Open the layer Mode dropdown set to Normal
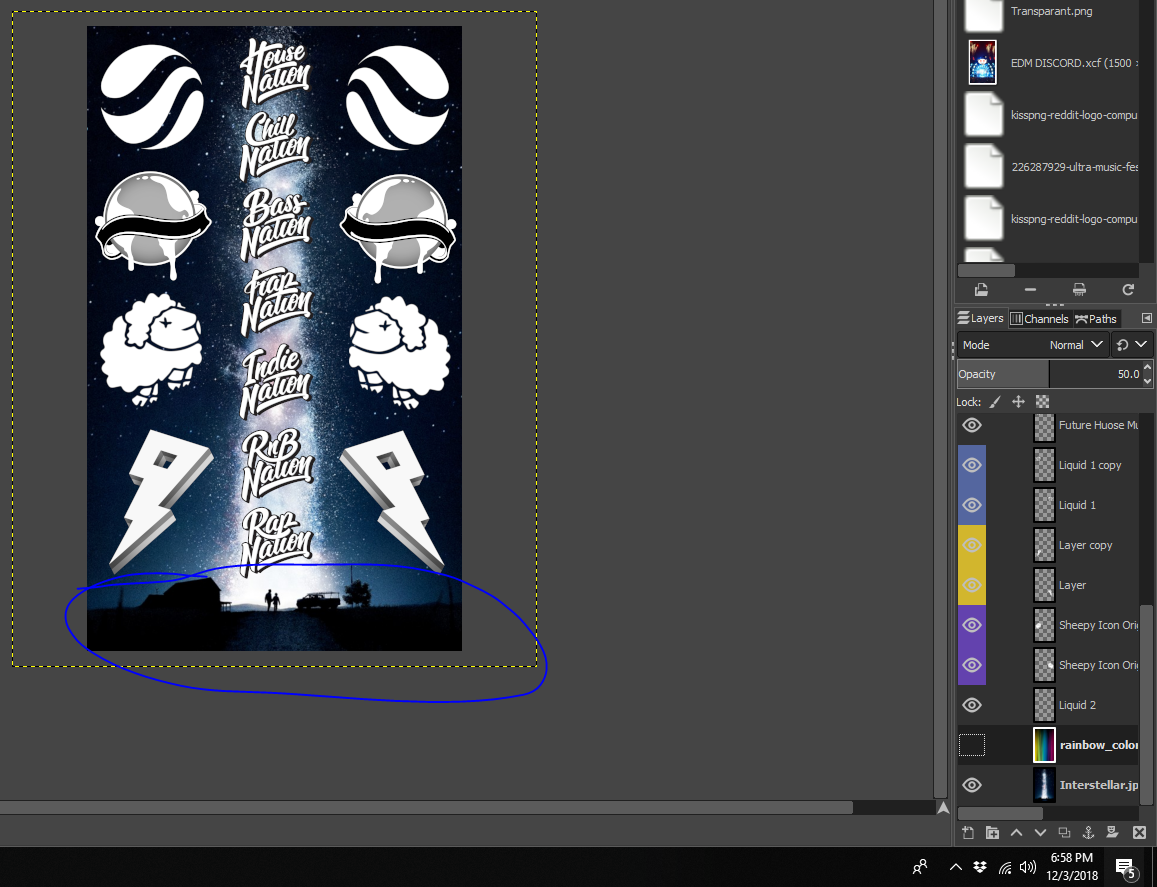The width and height of the screenshot is (1157, 887). pyautogui.click(x=1032, y=345)
